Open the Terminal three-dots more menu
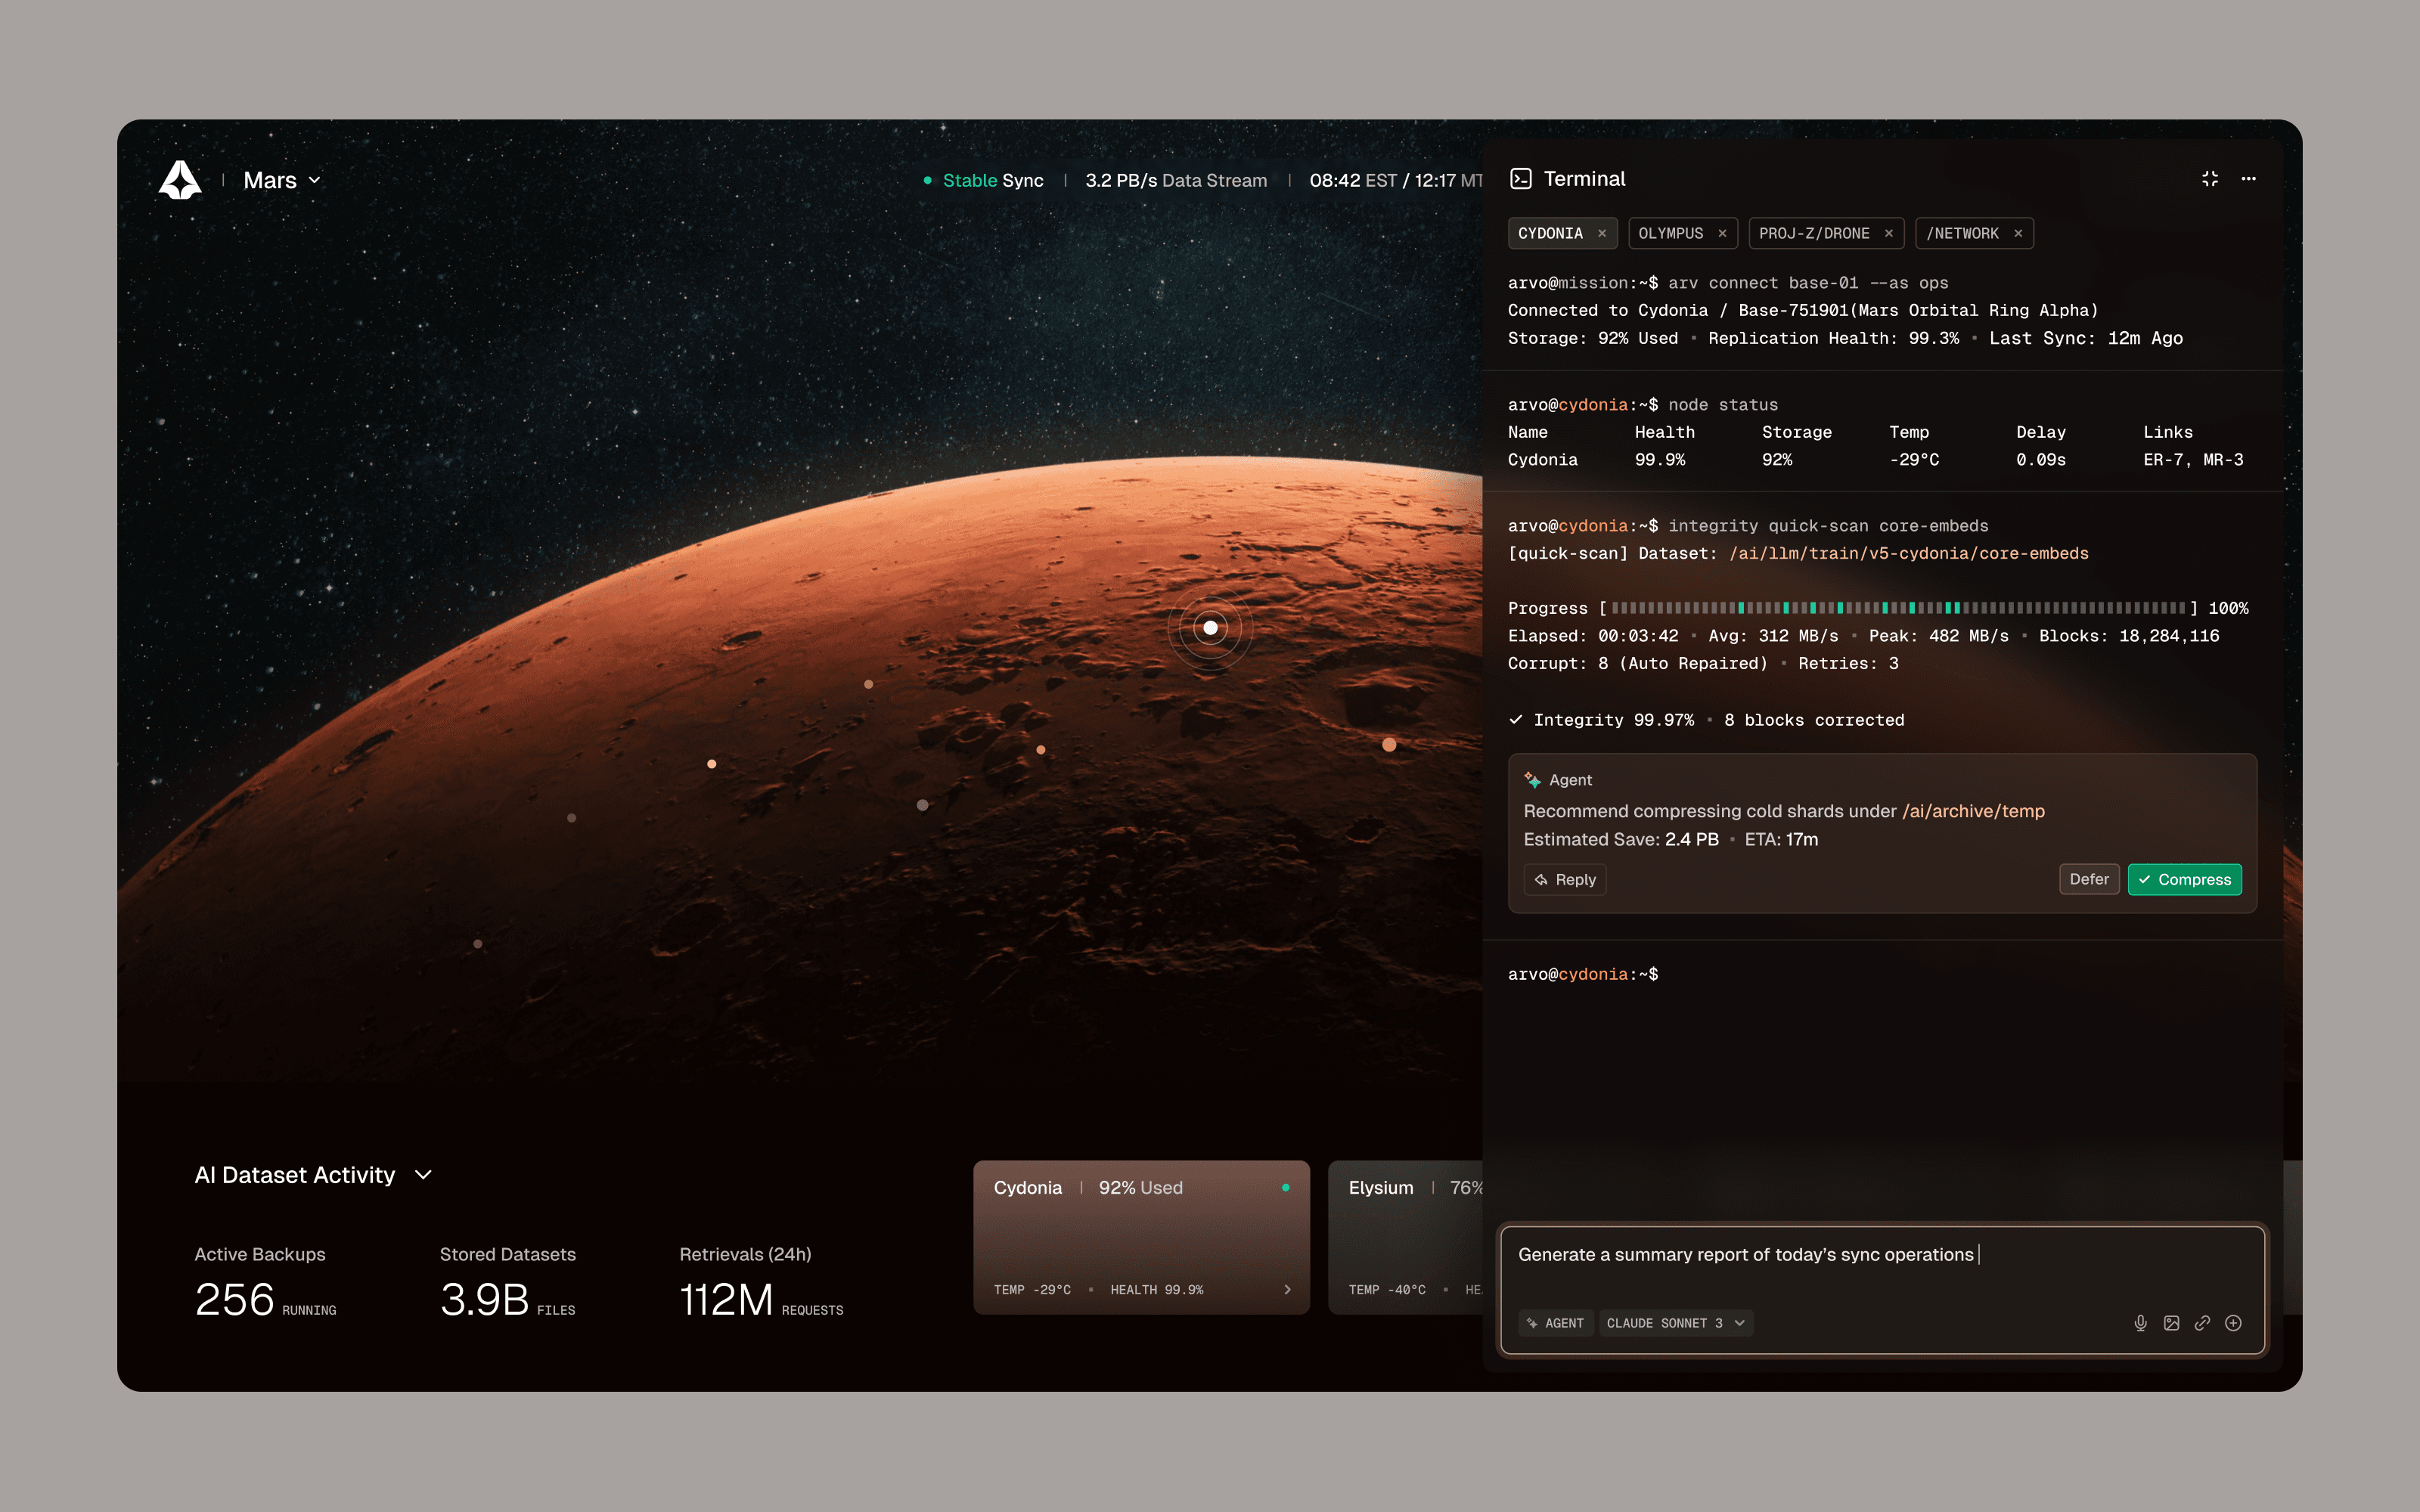Viewport: 2420px width, 1512px height. (x=2249, y=179)
